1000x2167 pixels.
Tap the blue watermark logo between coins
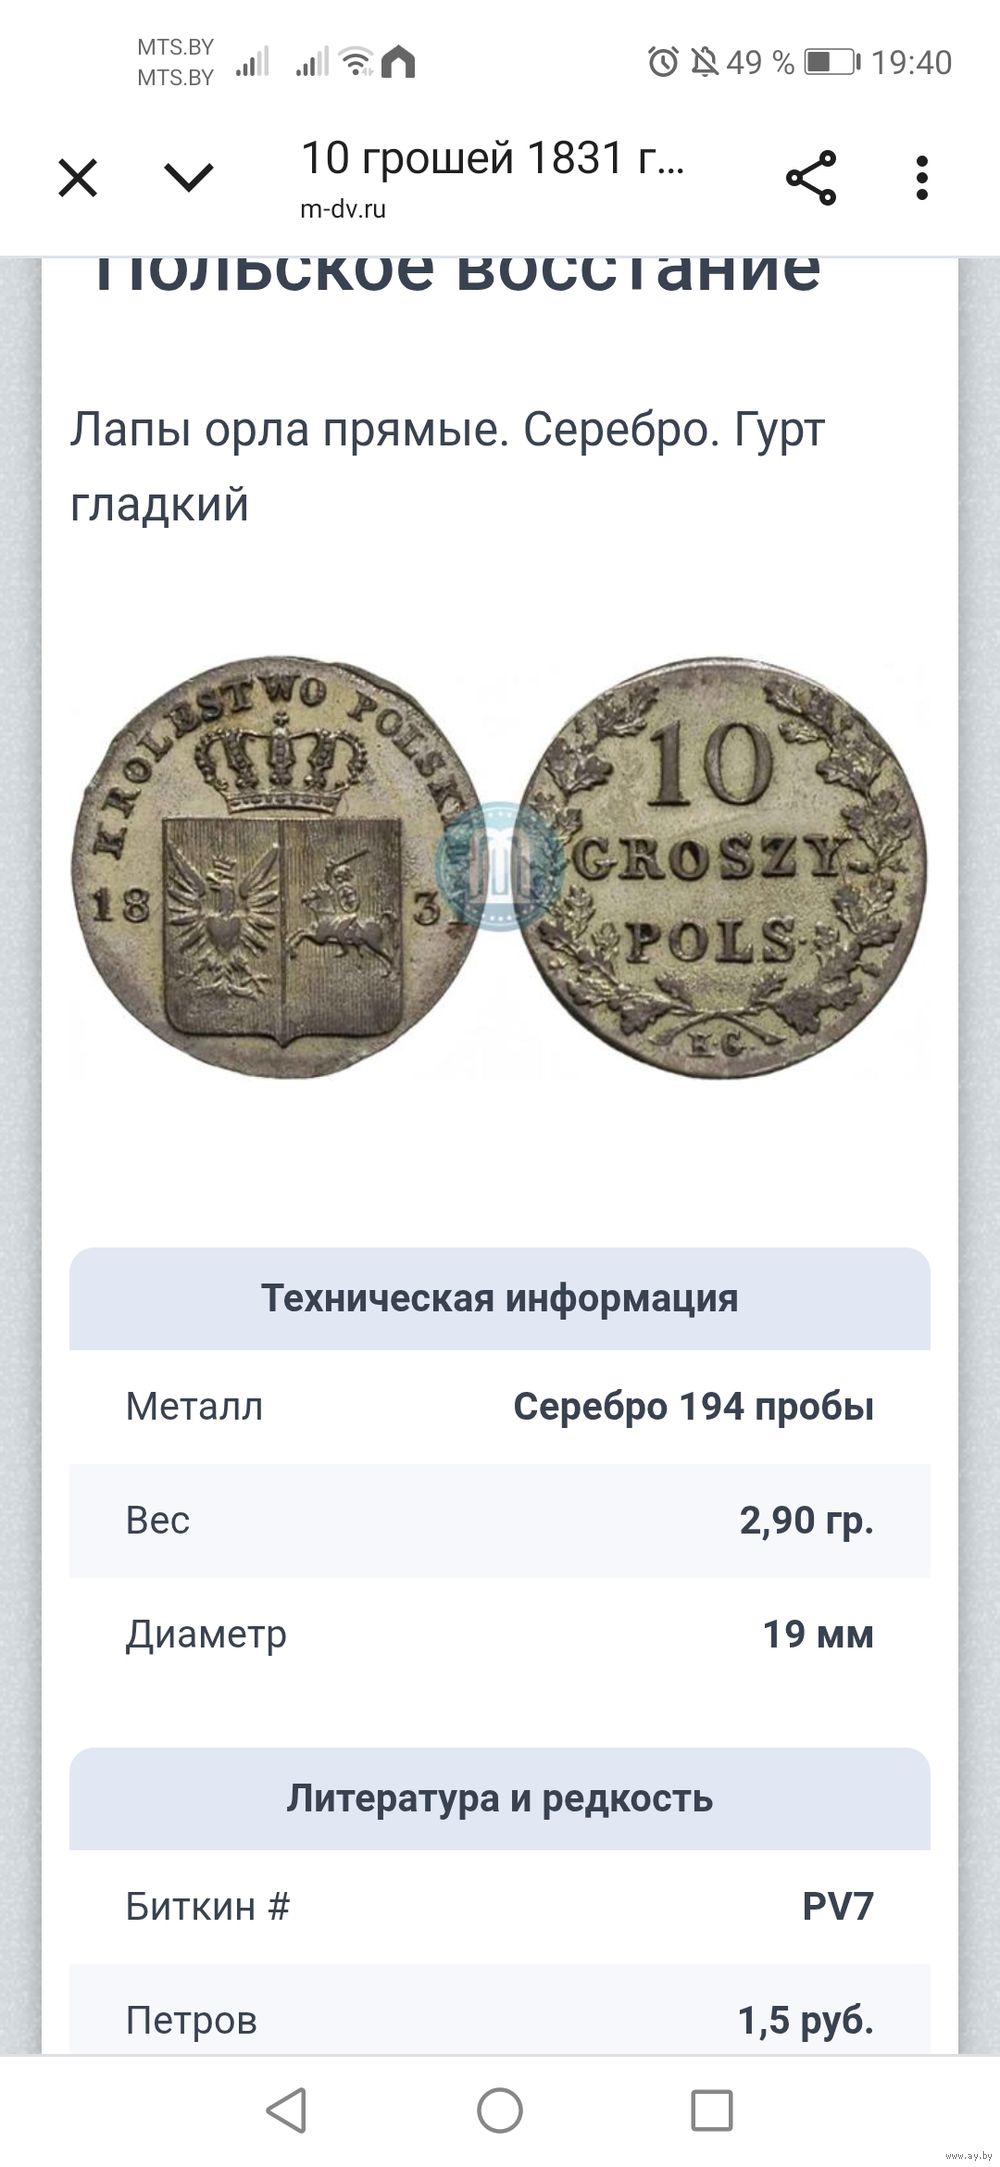[x=498, y=867]
